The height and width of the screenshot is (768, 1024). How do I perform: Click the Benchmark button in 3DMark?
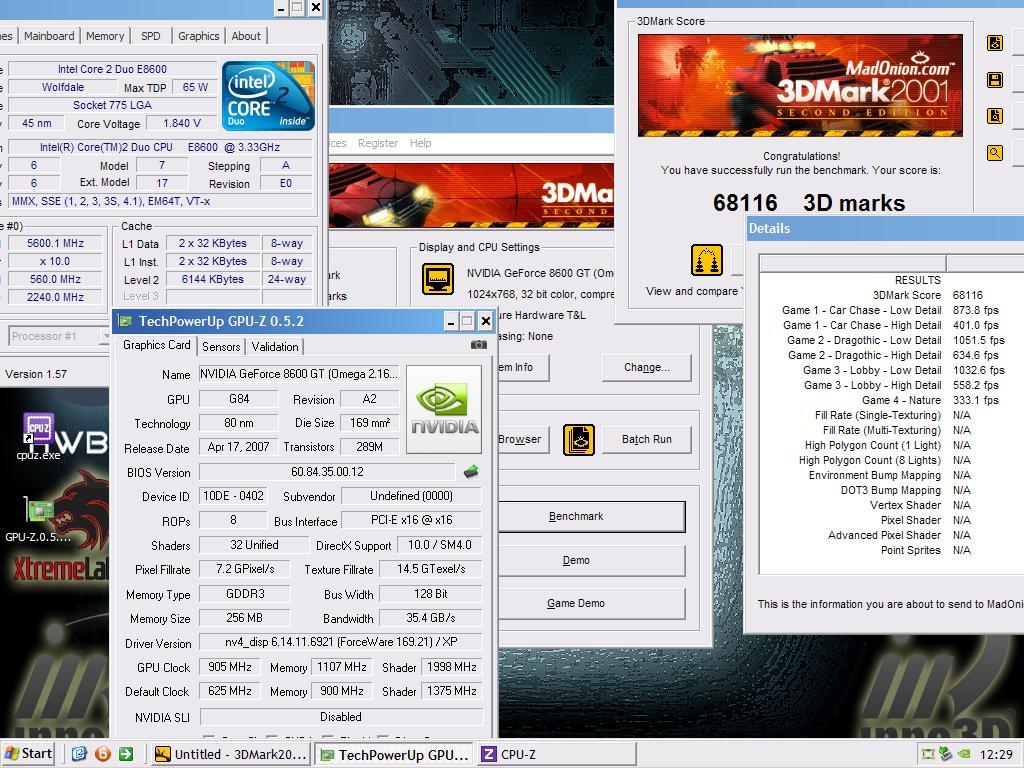(592, 517)
